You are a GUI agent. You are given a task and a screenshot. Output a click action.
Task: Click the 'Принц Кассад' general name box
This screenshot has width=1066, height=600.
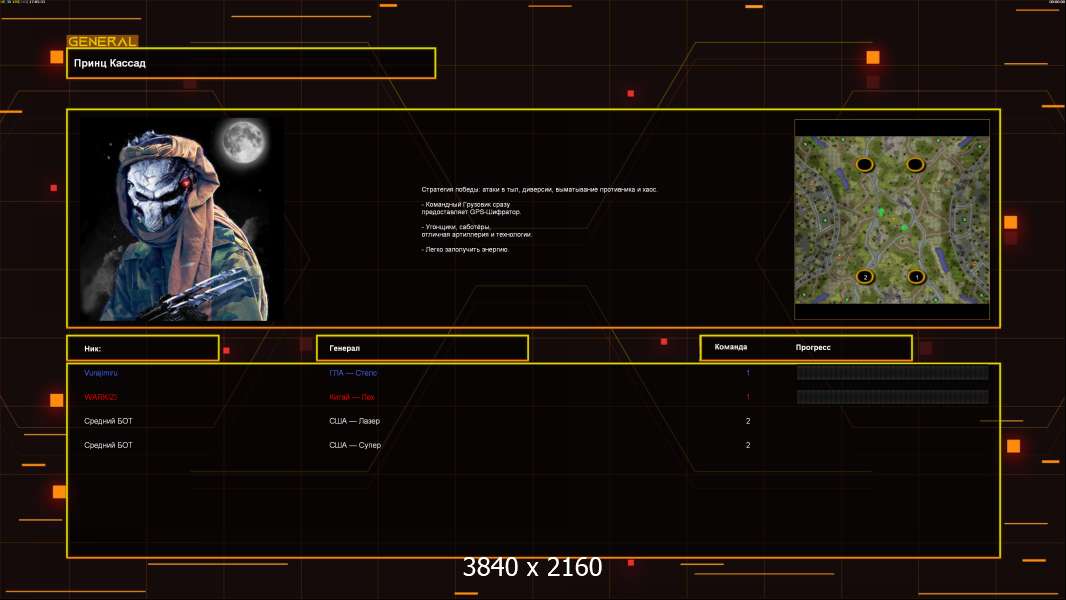(251, 63)
